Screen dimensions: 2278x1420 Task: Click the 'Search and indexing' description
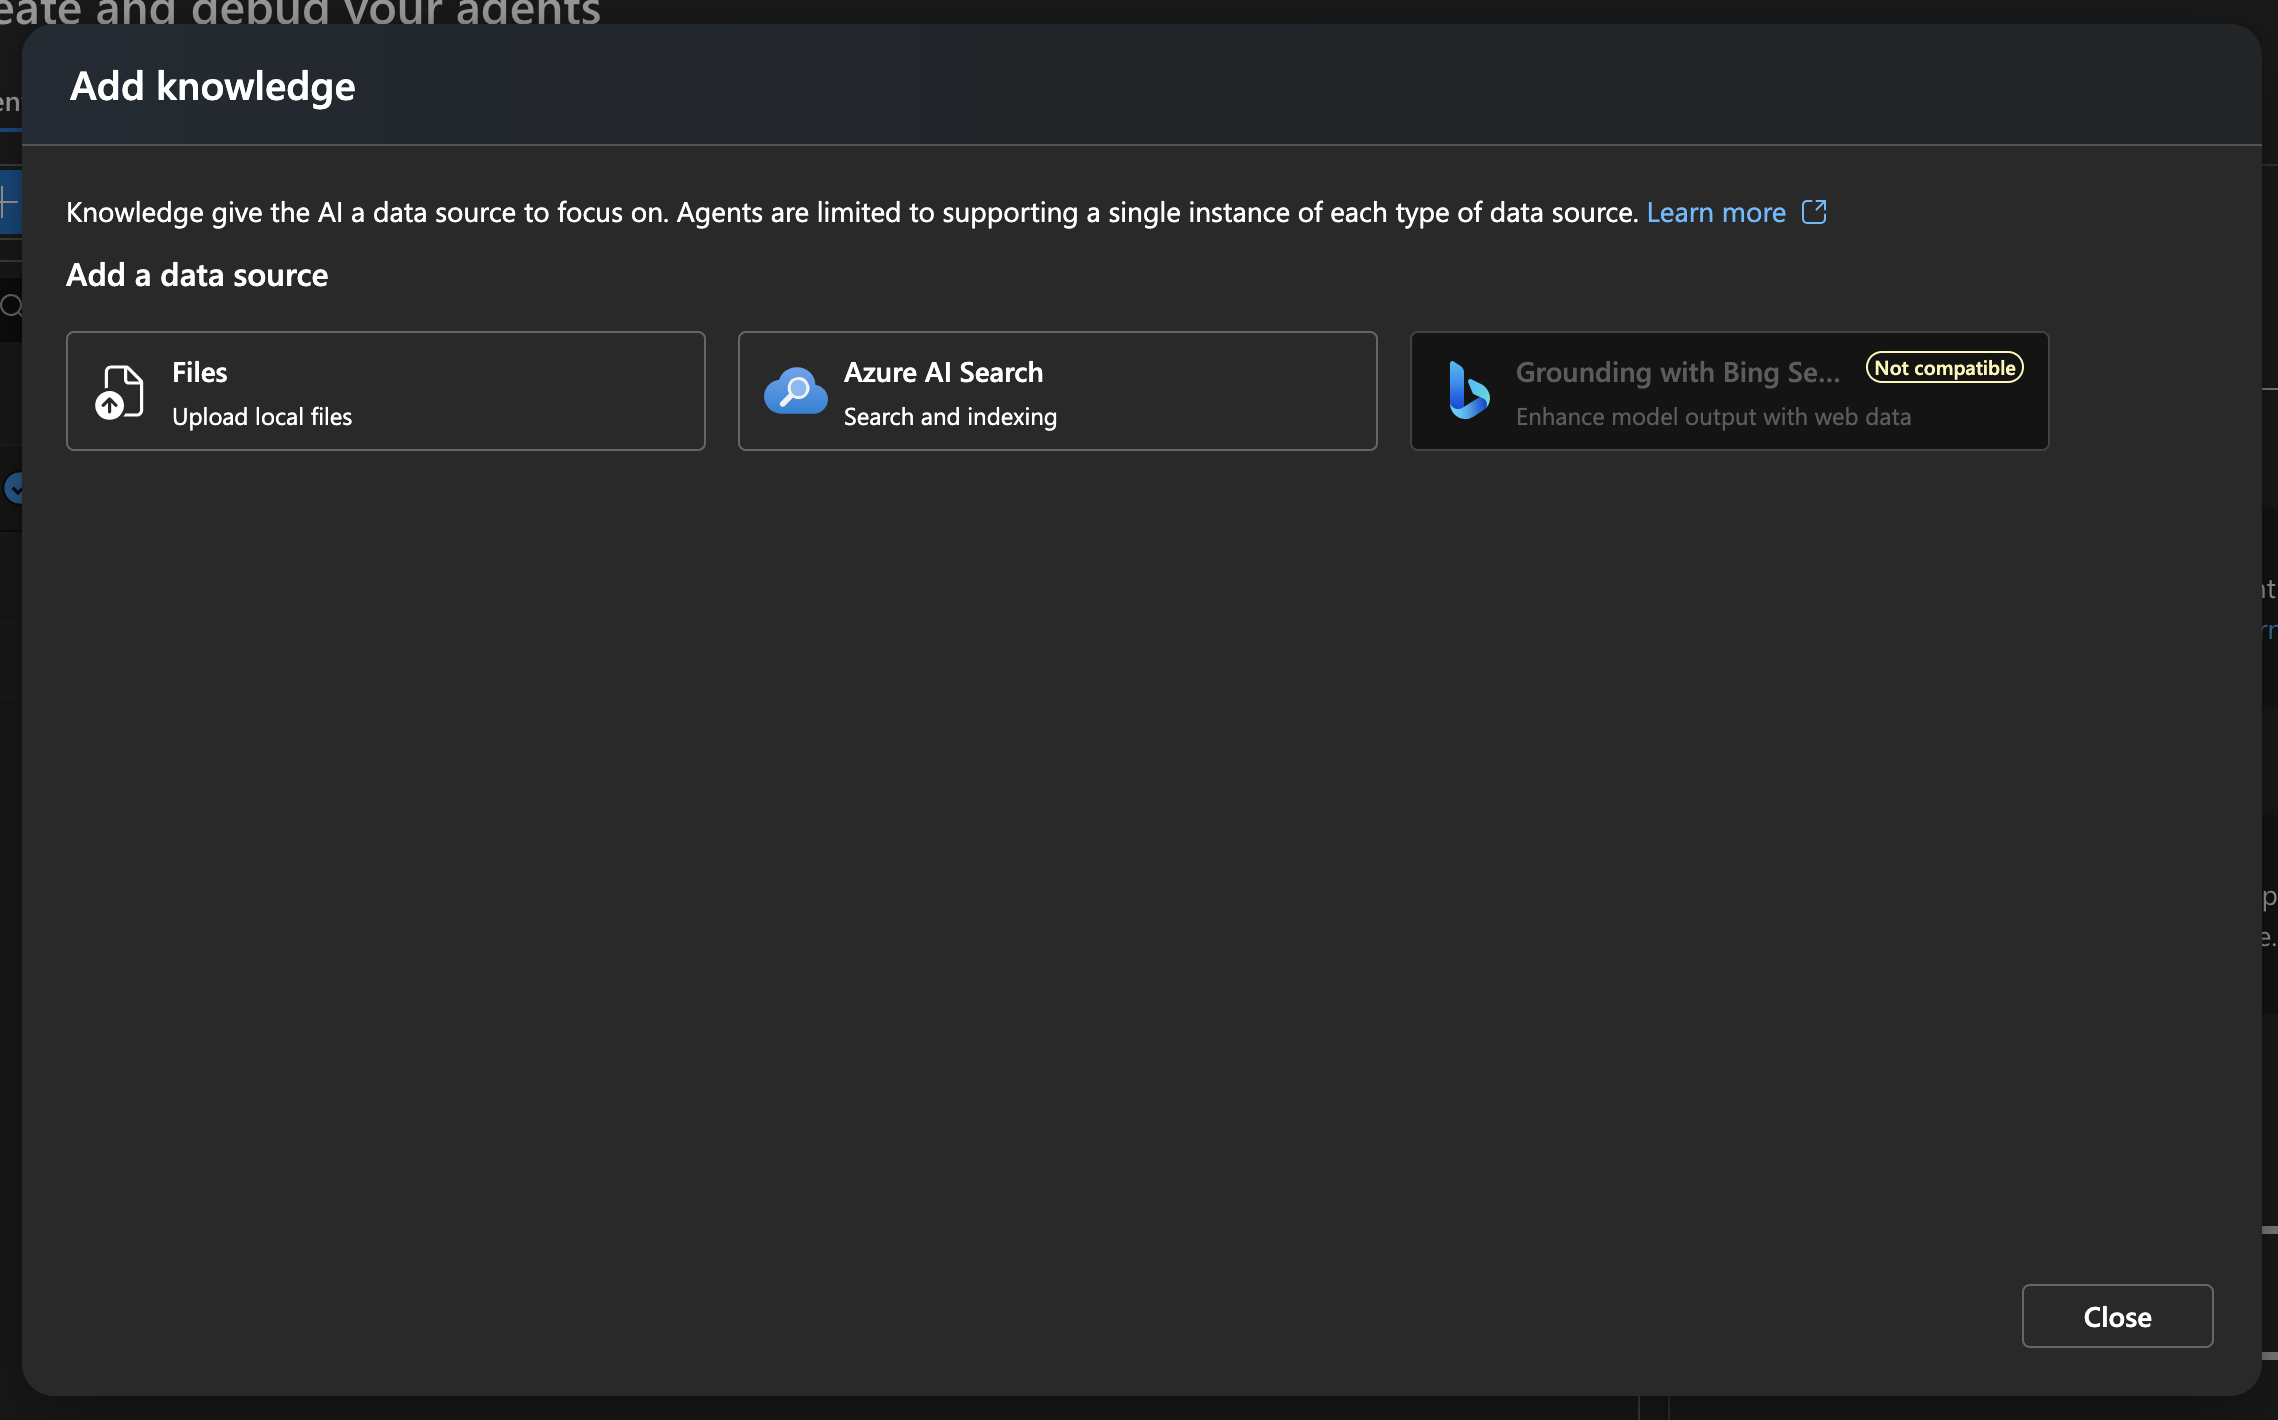tap(950, 417)
